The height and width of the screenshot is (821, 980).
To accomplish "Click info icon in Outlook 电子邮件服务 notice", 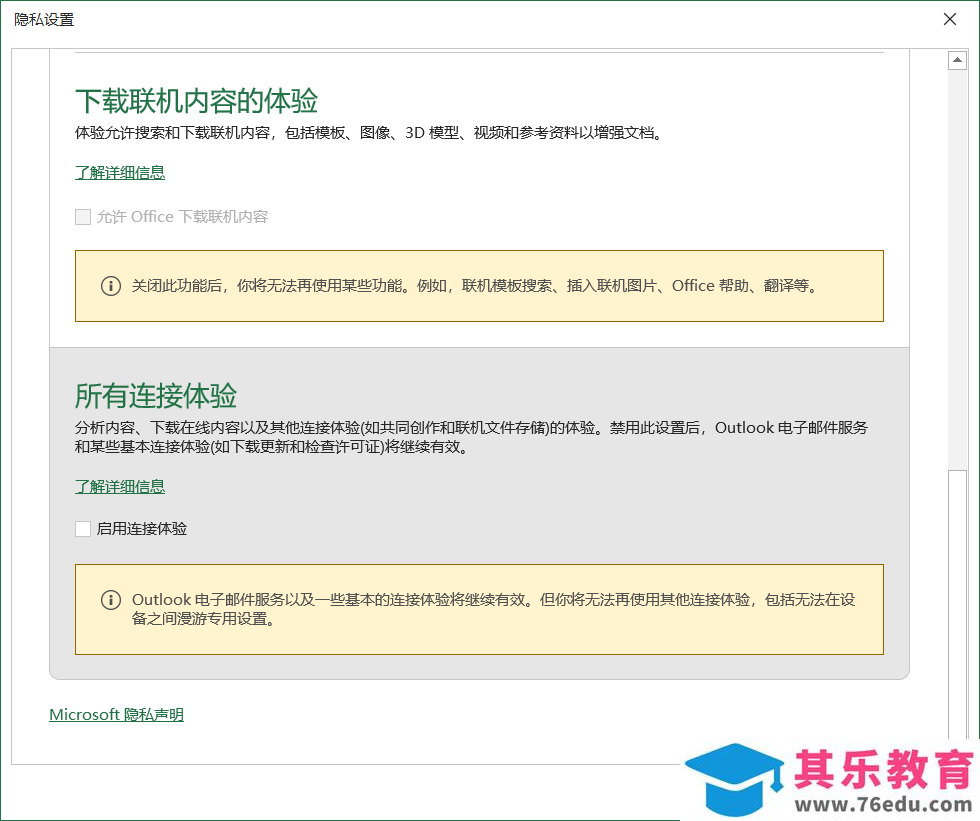I will point(111,600).
